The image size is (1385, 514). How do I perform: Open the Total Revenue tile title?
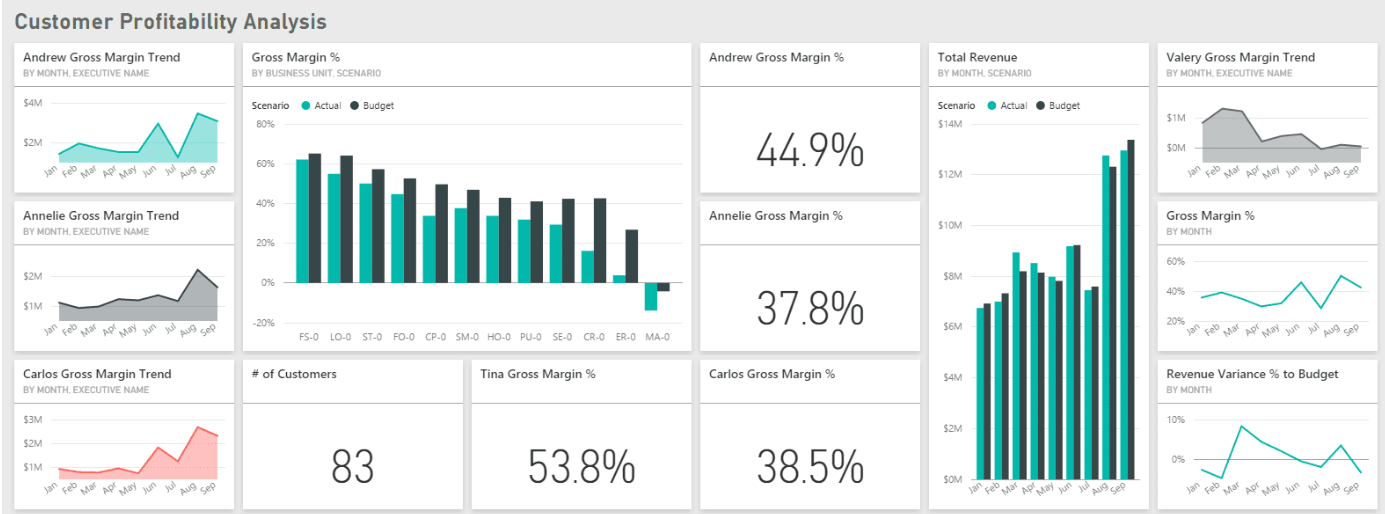977,57
